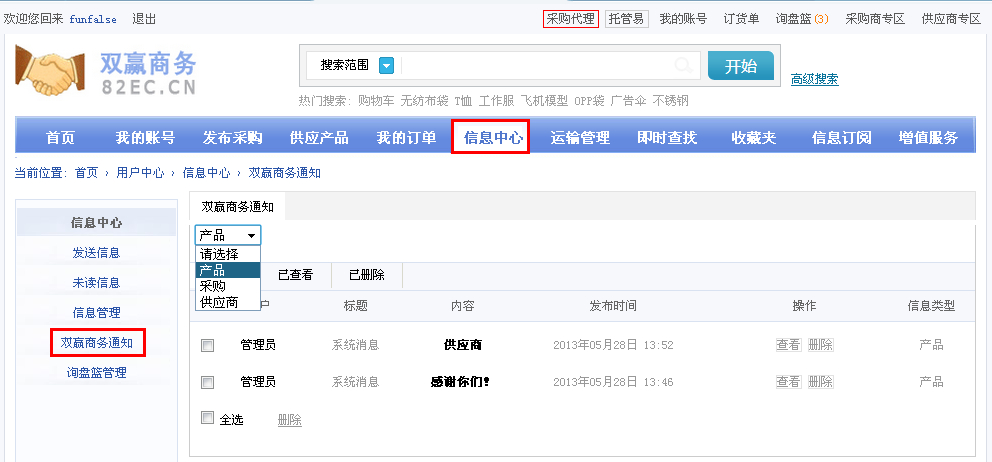Tick checkbox for the 感谢你们! message row
This screenshot has height=462, width=992.
pos(208,382)
